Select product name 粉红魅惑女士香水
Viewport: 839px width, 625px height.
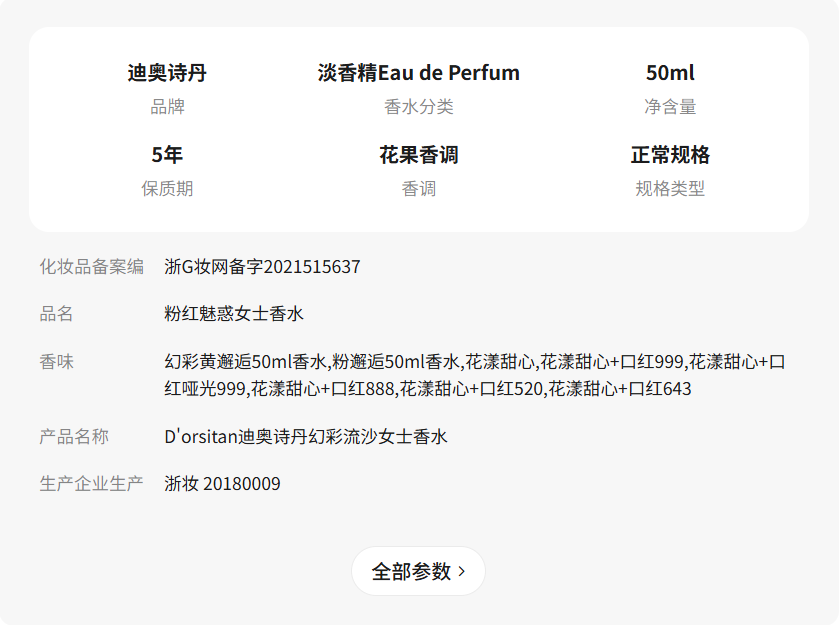pyautogui.click(x=234, y=314)
